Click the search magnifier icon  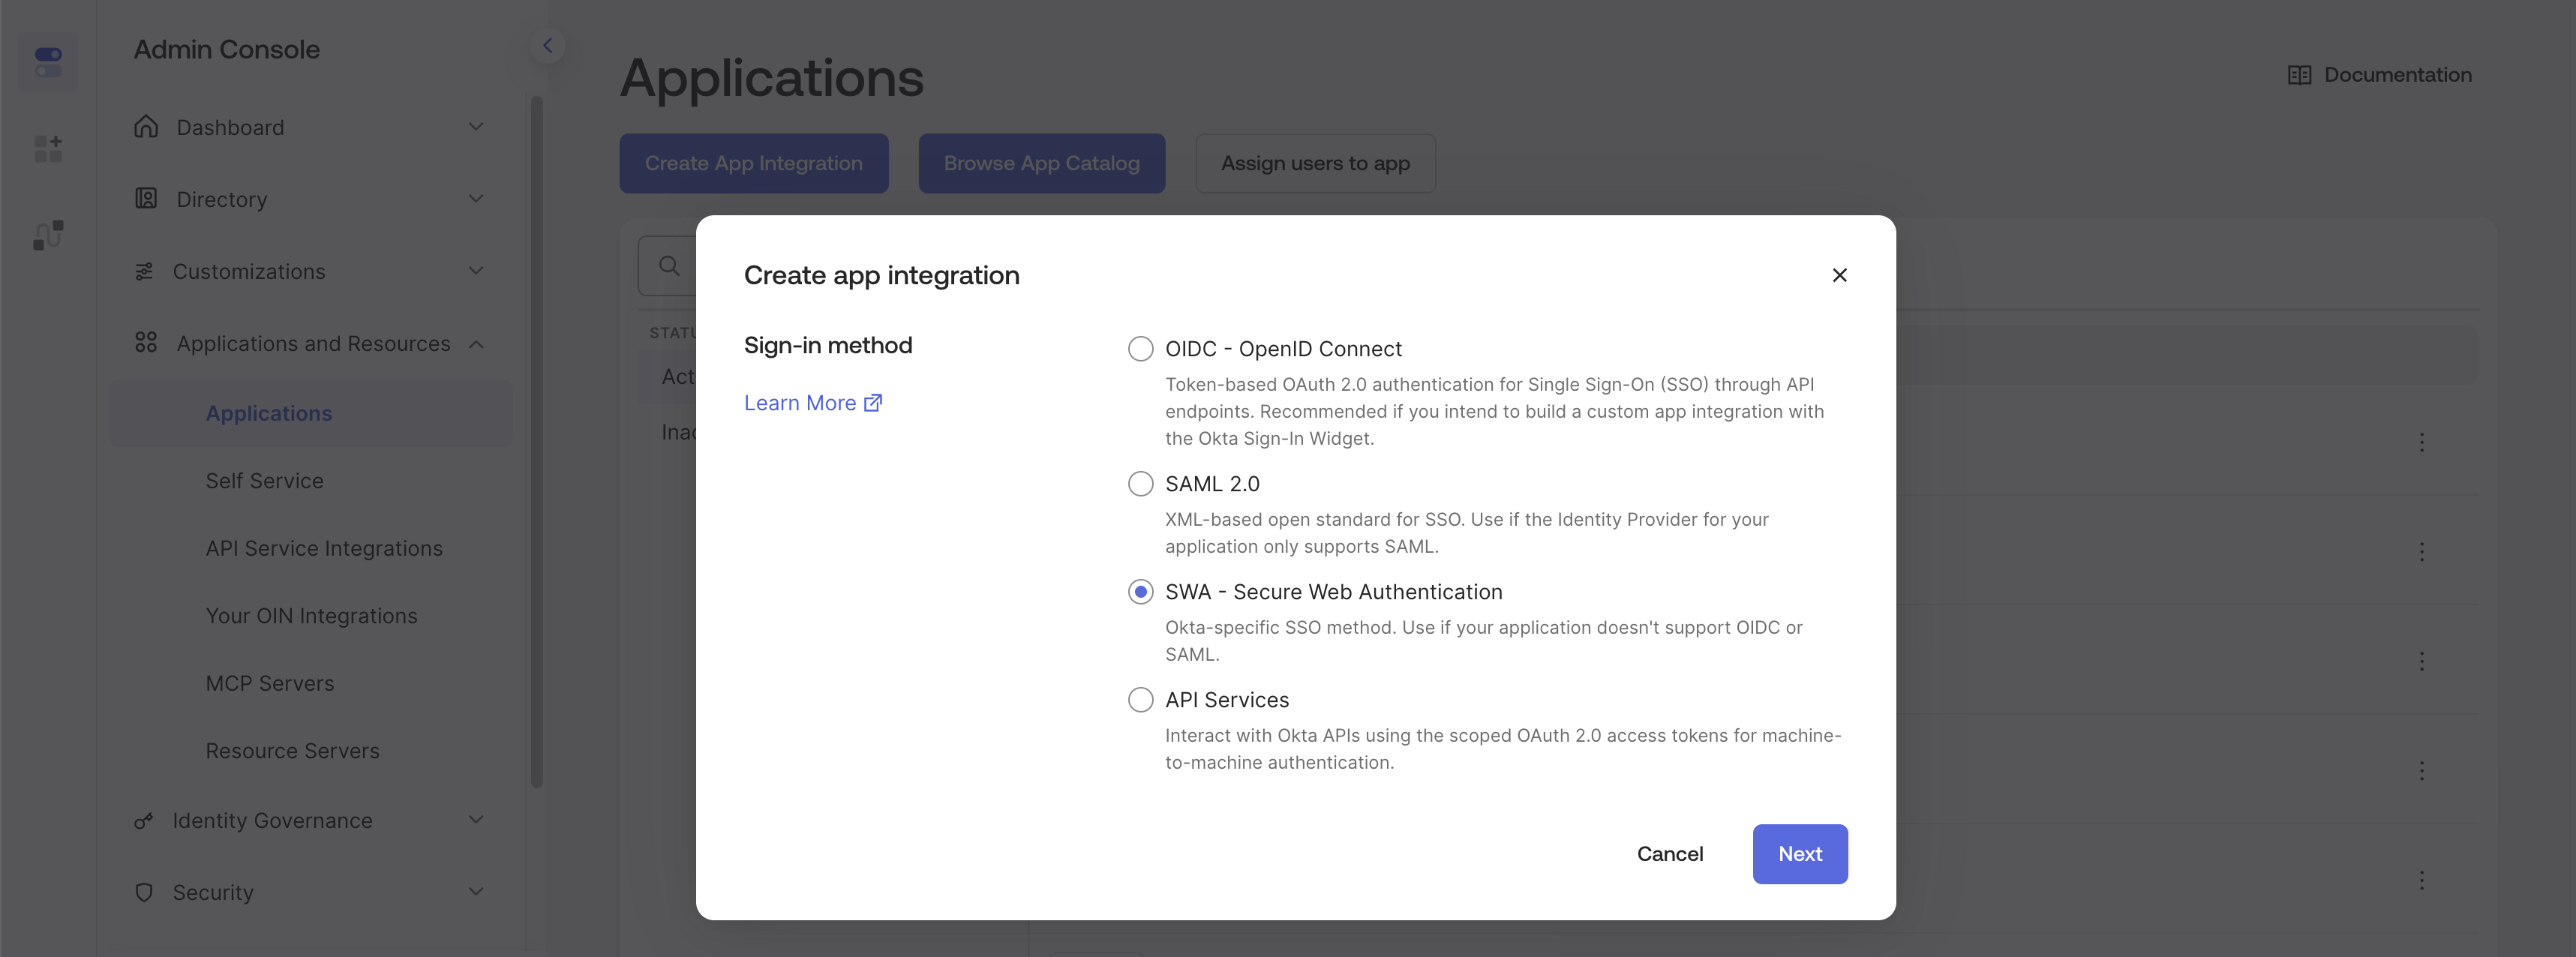pos(669,266)
